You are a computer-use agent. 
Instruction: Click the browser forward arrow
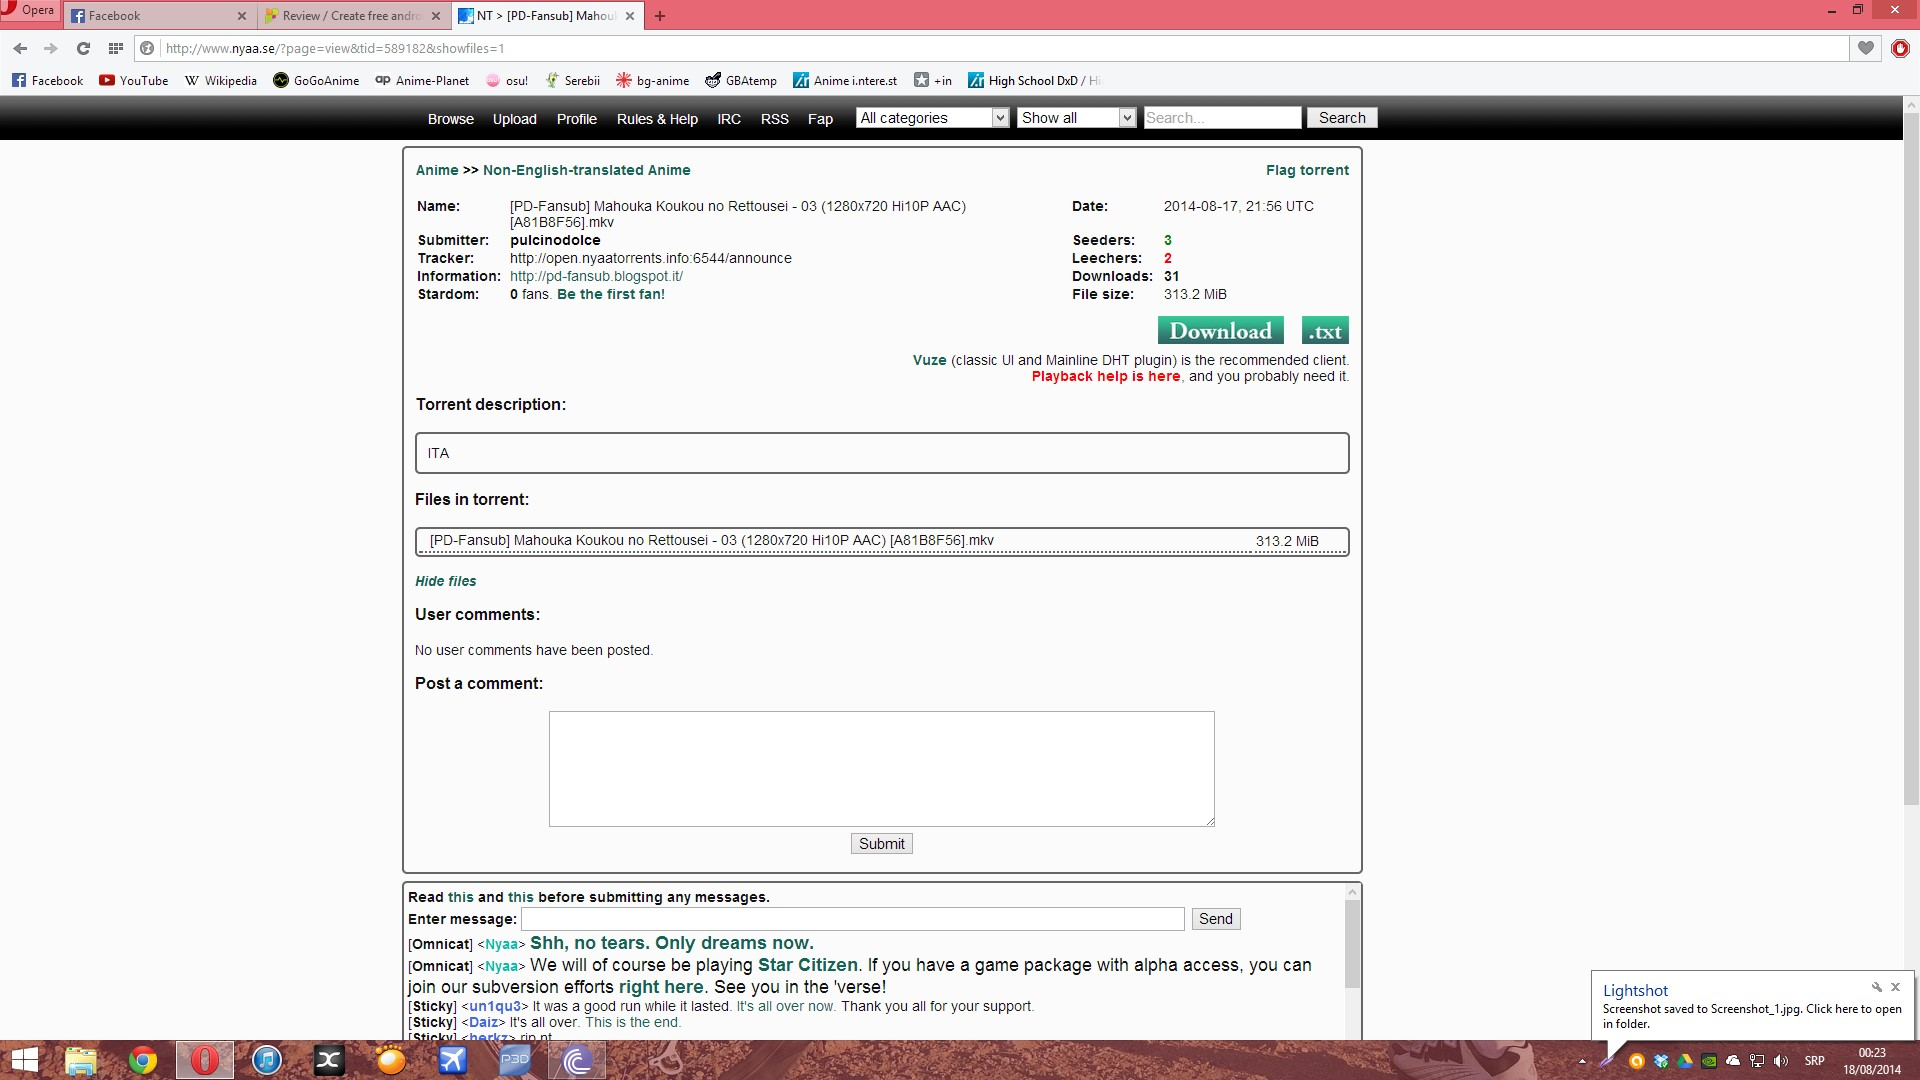click(51, 48)
